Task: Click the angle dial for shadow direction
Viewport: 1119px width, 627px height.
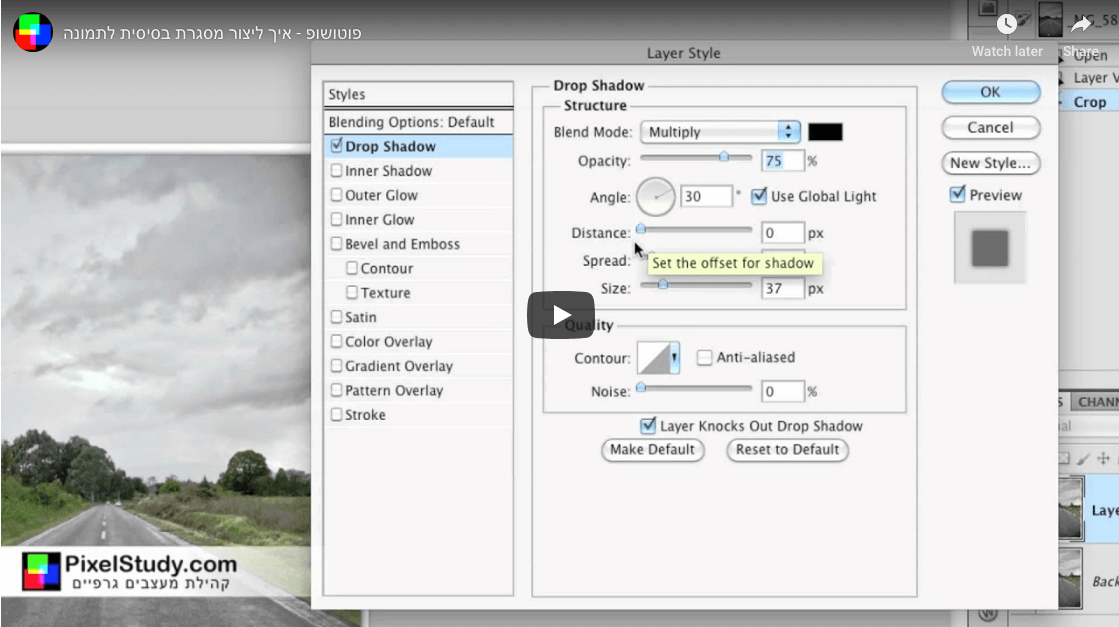Action: pos(655,197)
